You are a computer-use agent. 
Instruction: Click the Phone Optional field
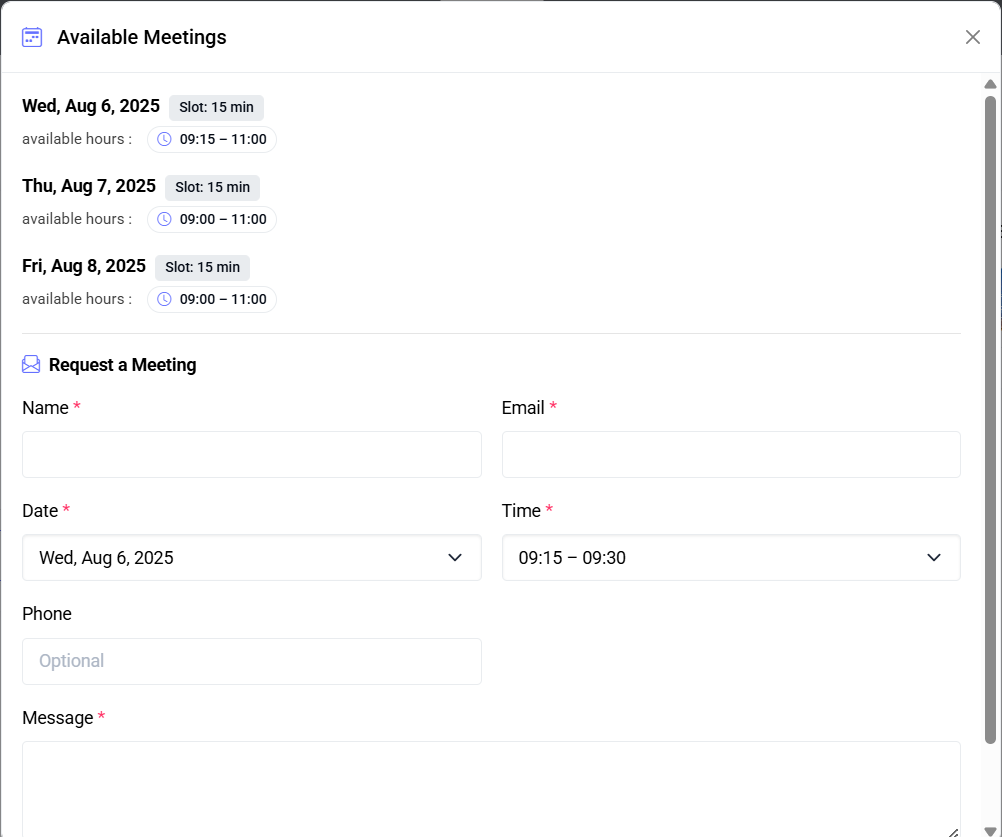pyautogui.click(x=251, y=661)
